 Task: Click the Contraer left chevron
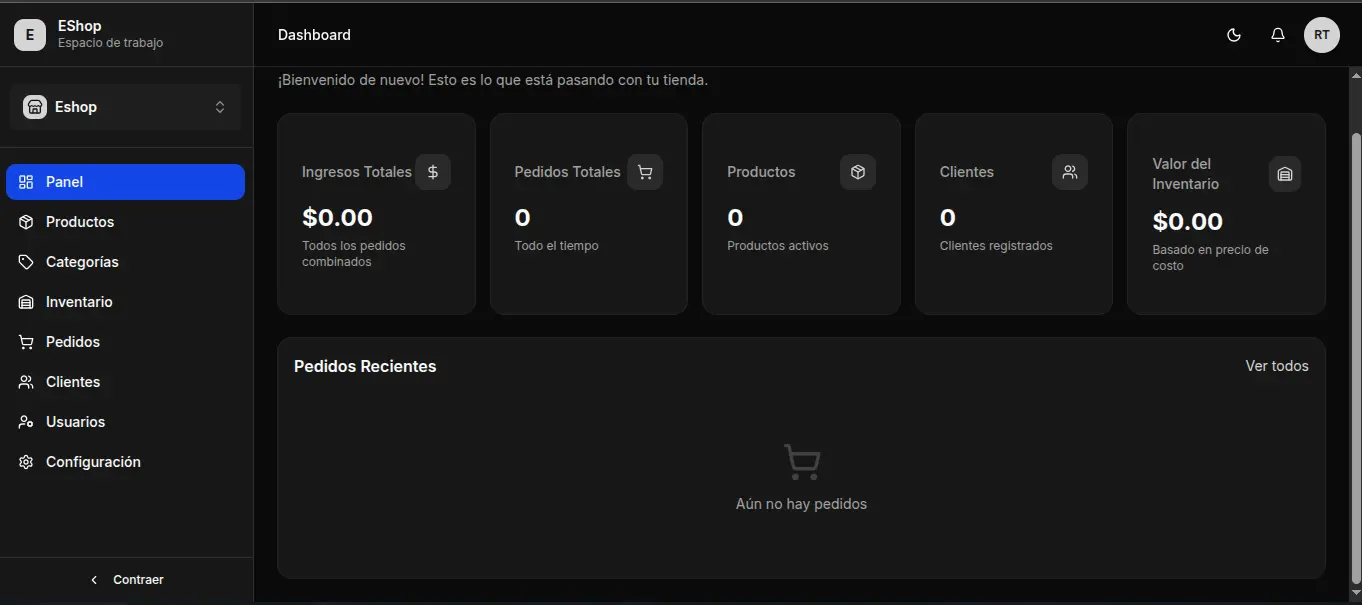pos(93,579)
